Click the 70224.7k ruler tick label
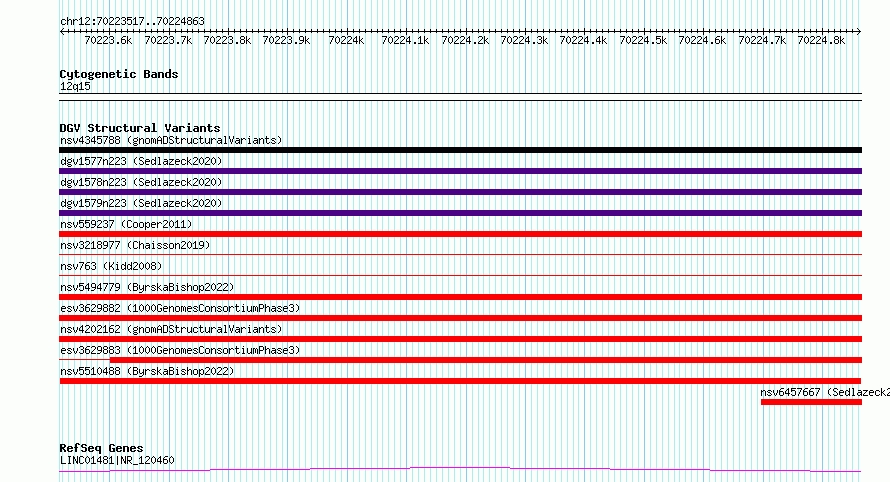Image resolution: width=890 pixels, height=482 pixels. point(762,40)
